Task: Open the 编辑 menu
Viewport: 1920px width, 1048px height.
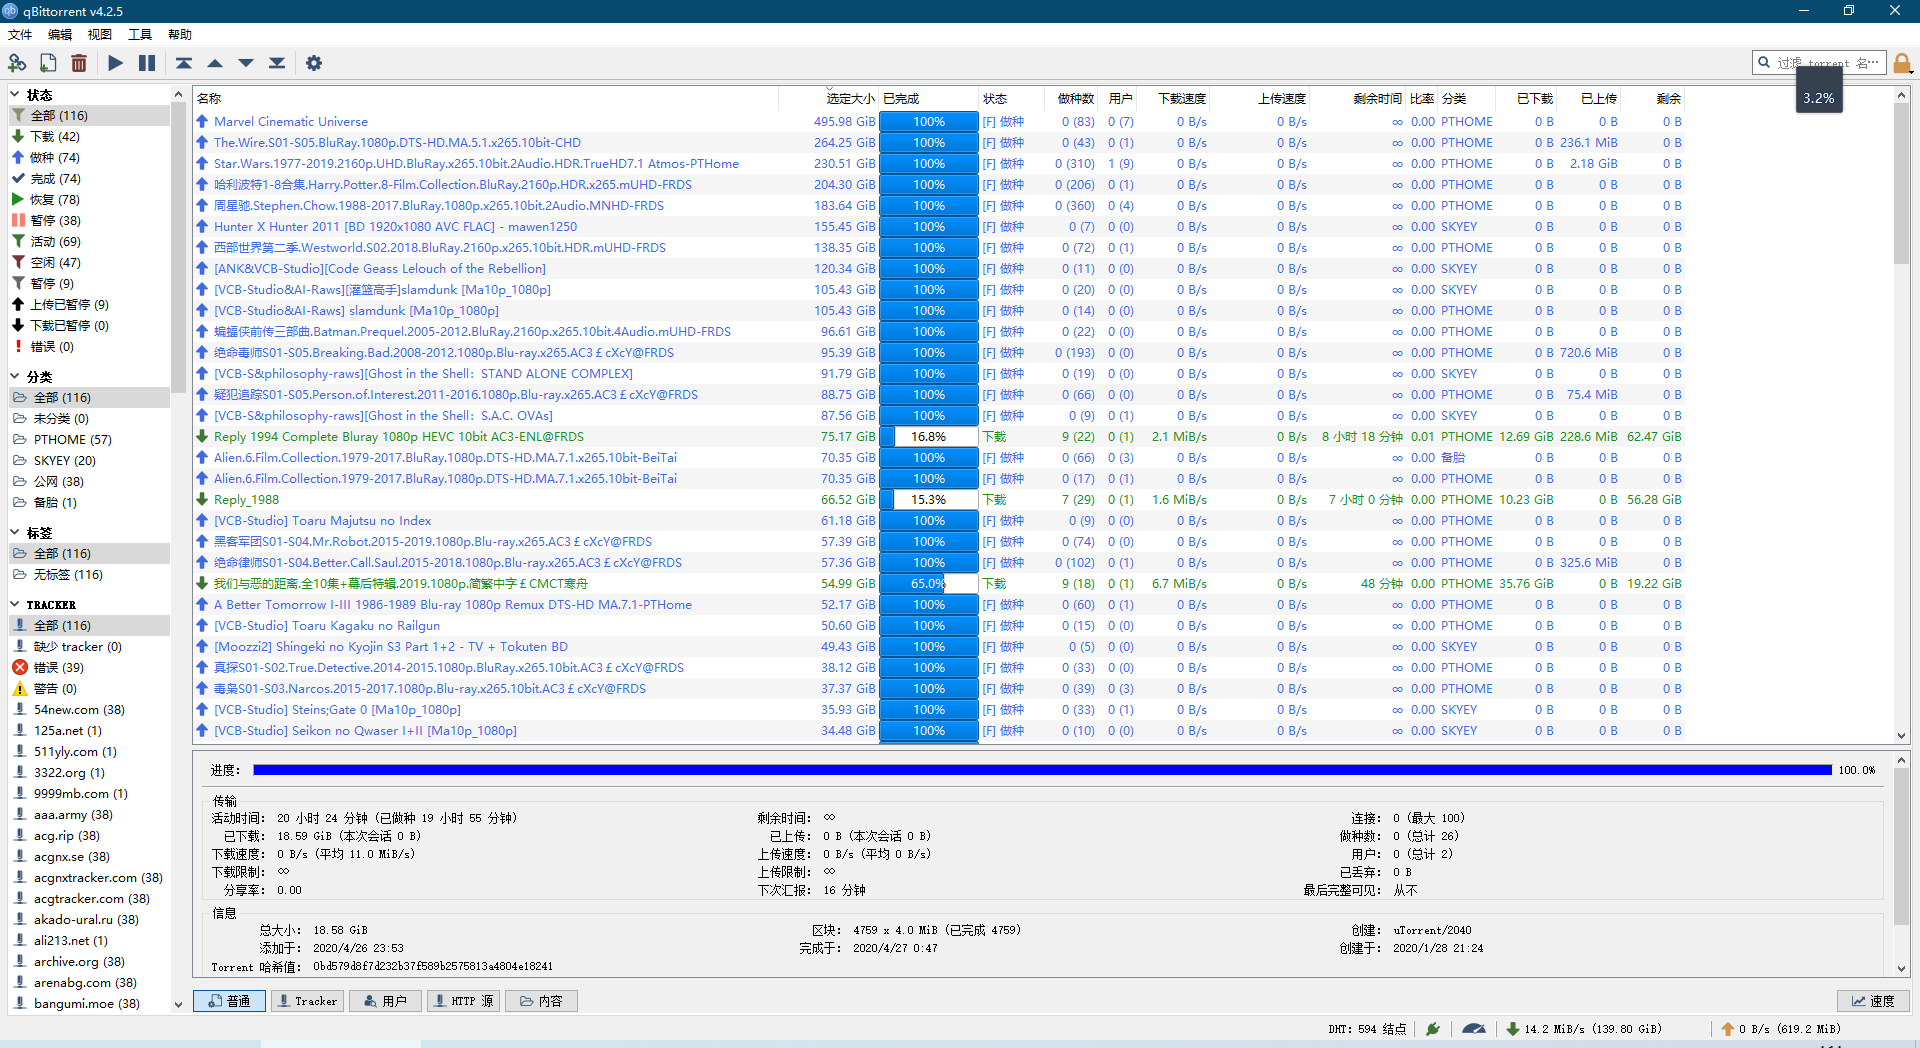Action: (x=60, y=35)
